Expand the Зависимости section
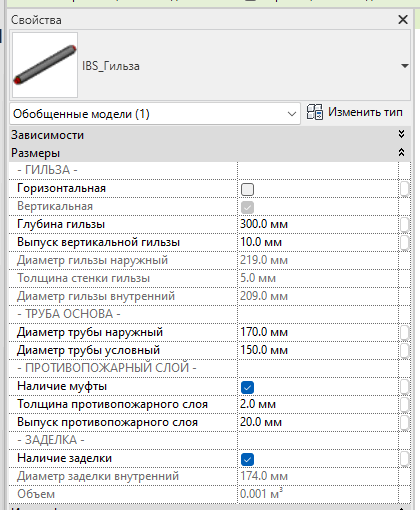 [401, 135]
